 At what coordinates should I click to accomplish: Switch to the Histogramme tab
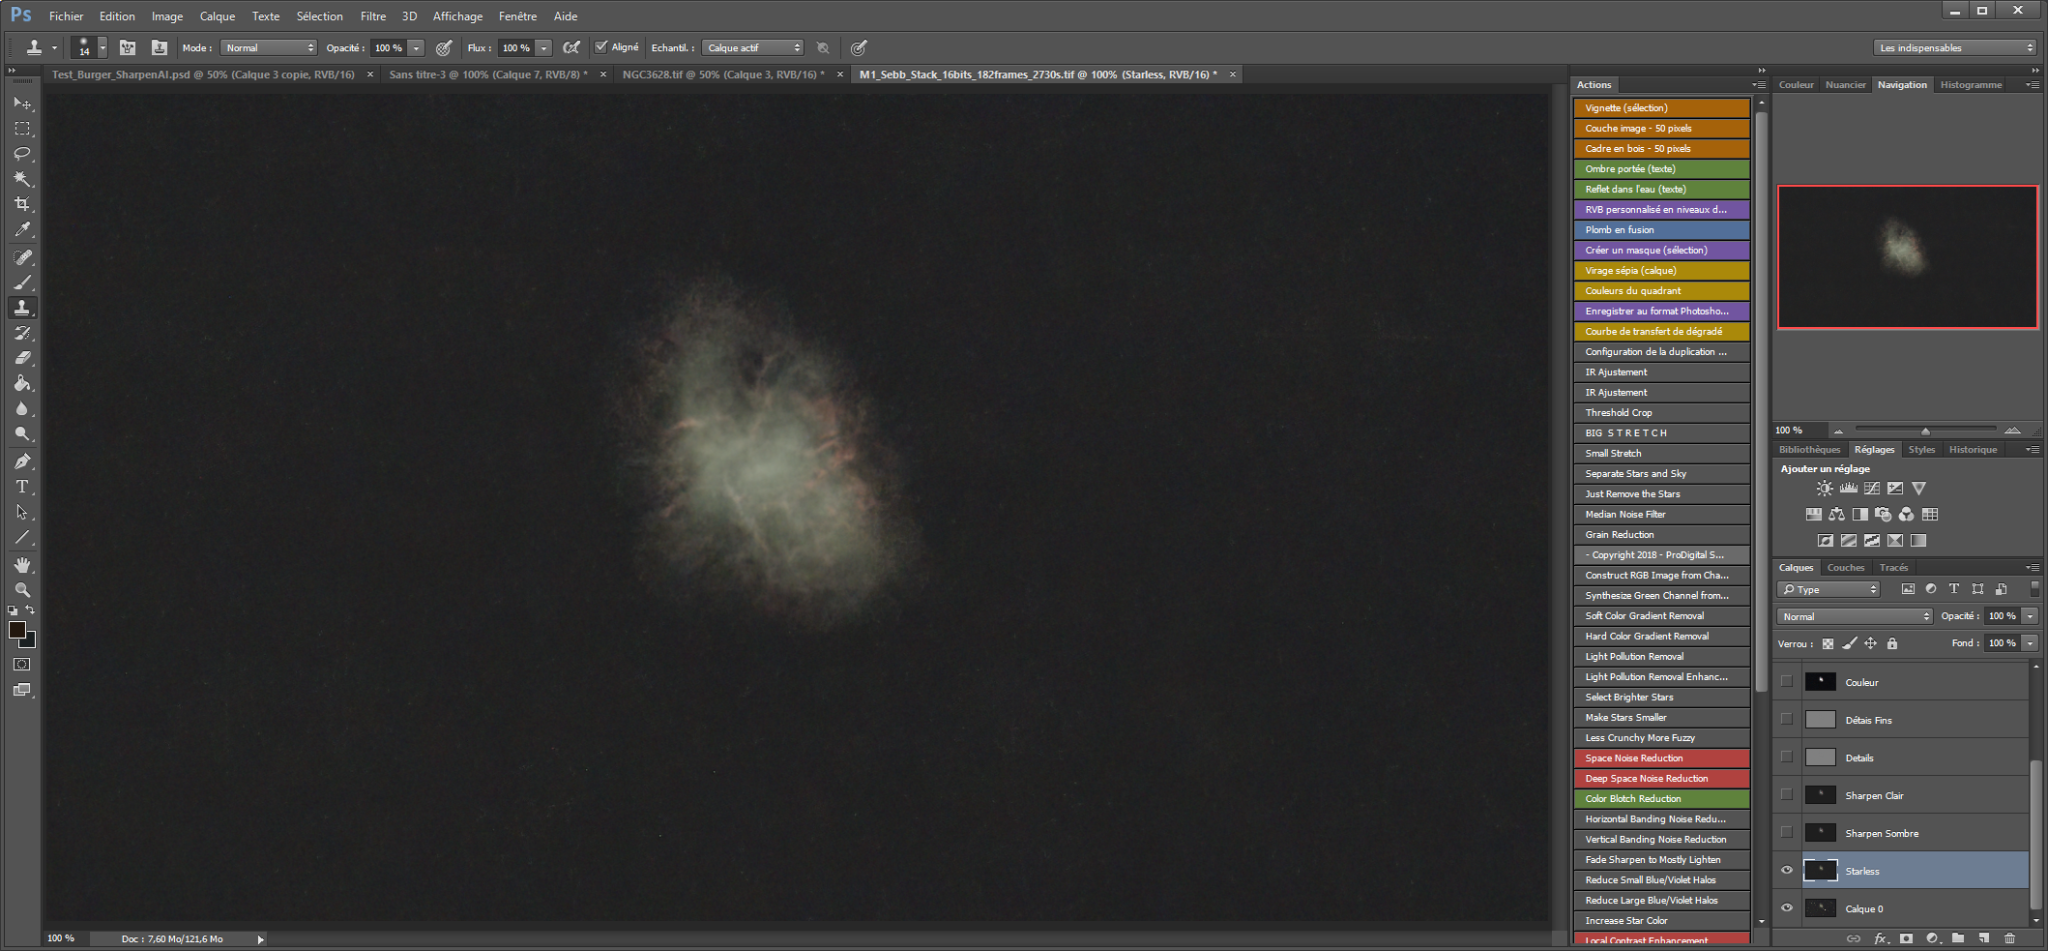click(1970, 85)
